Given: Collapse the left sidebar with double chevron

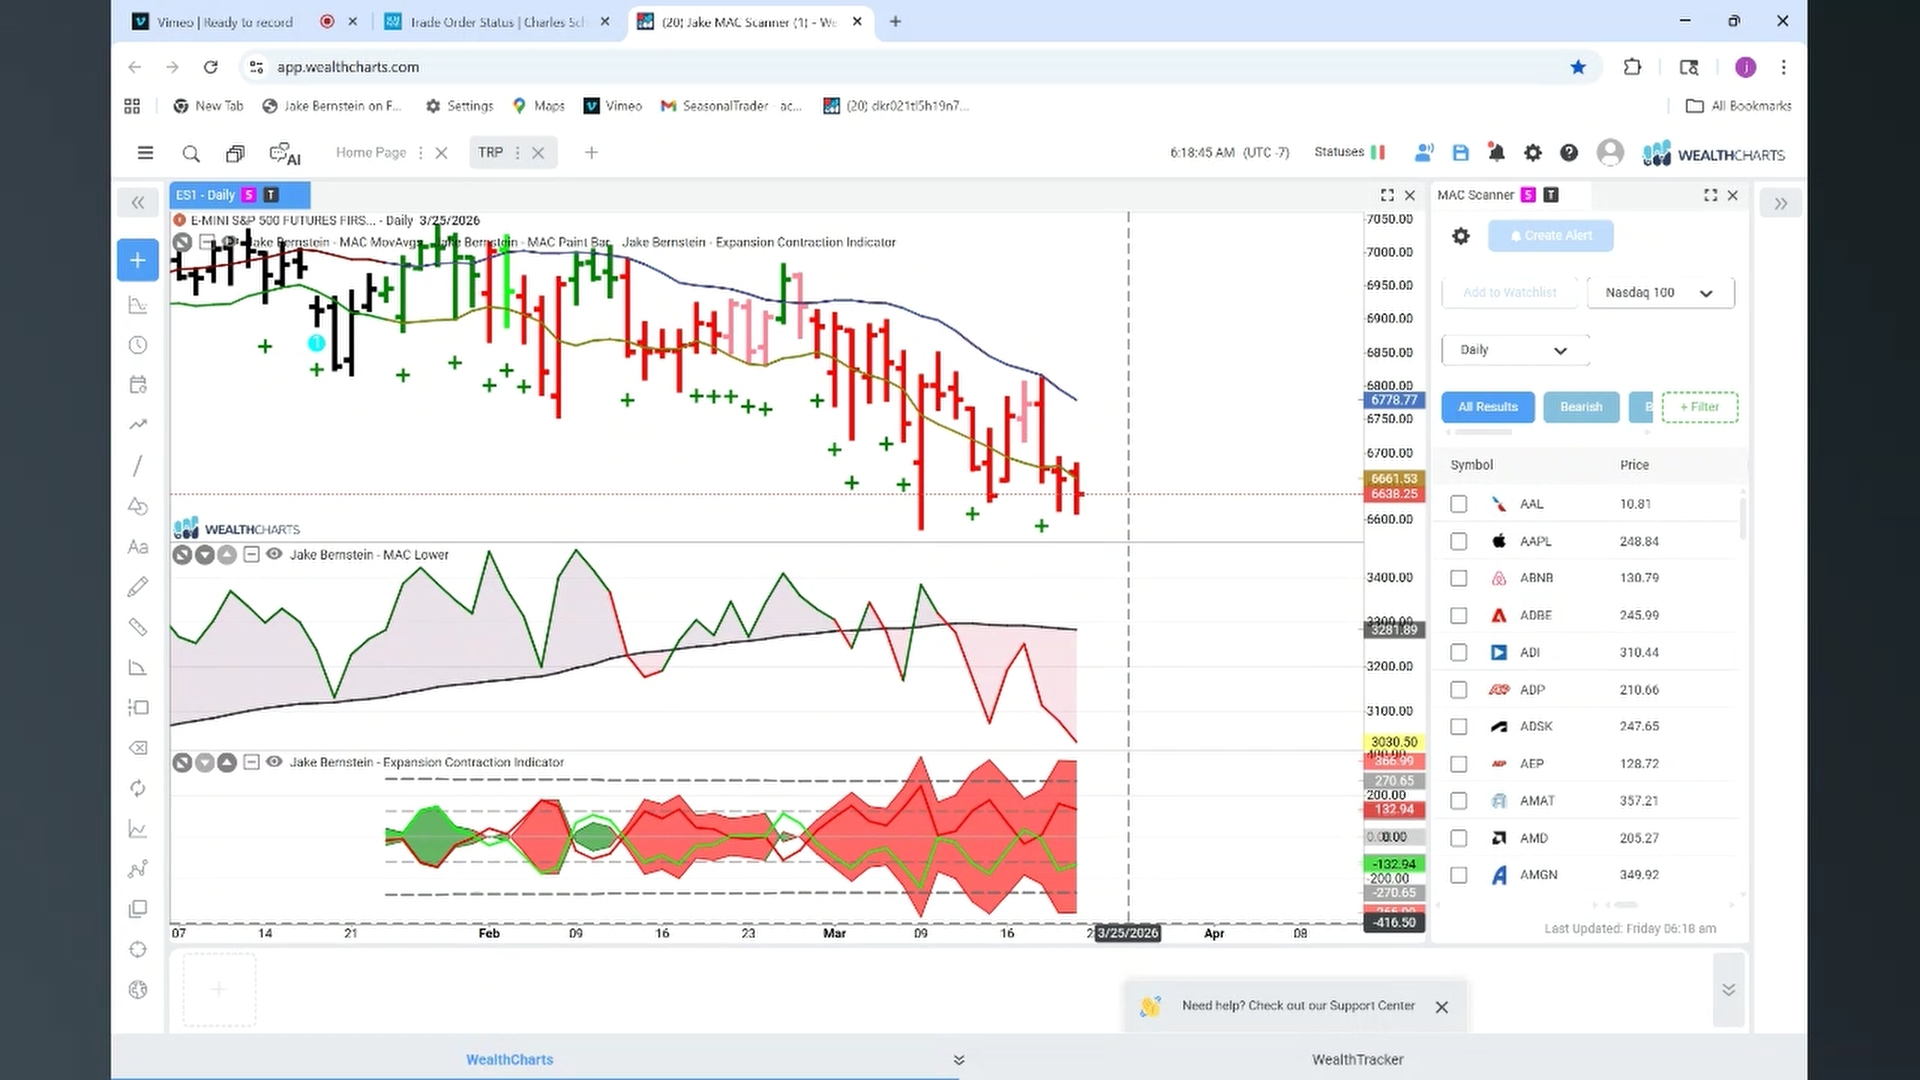Looking at the screenshot, I should pos(138,203).
